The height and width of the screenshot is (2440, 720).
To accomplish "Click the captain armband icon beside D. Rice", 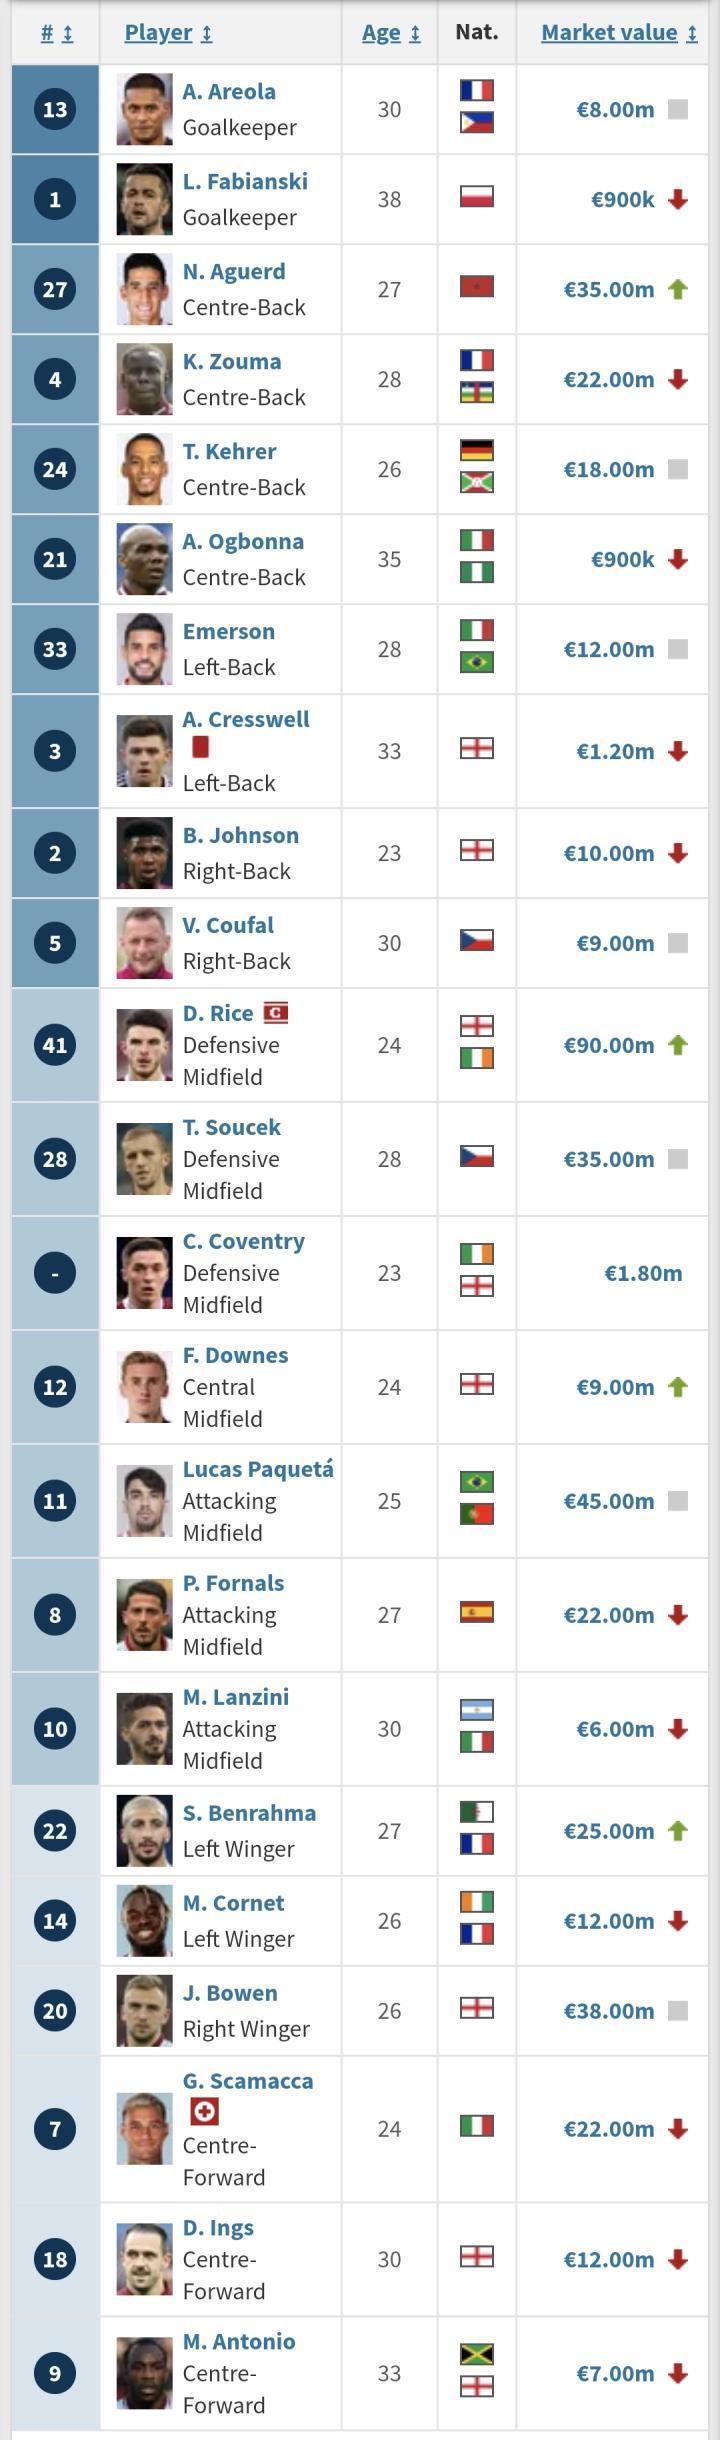I will point(275,1013).
